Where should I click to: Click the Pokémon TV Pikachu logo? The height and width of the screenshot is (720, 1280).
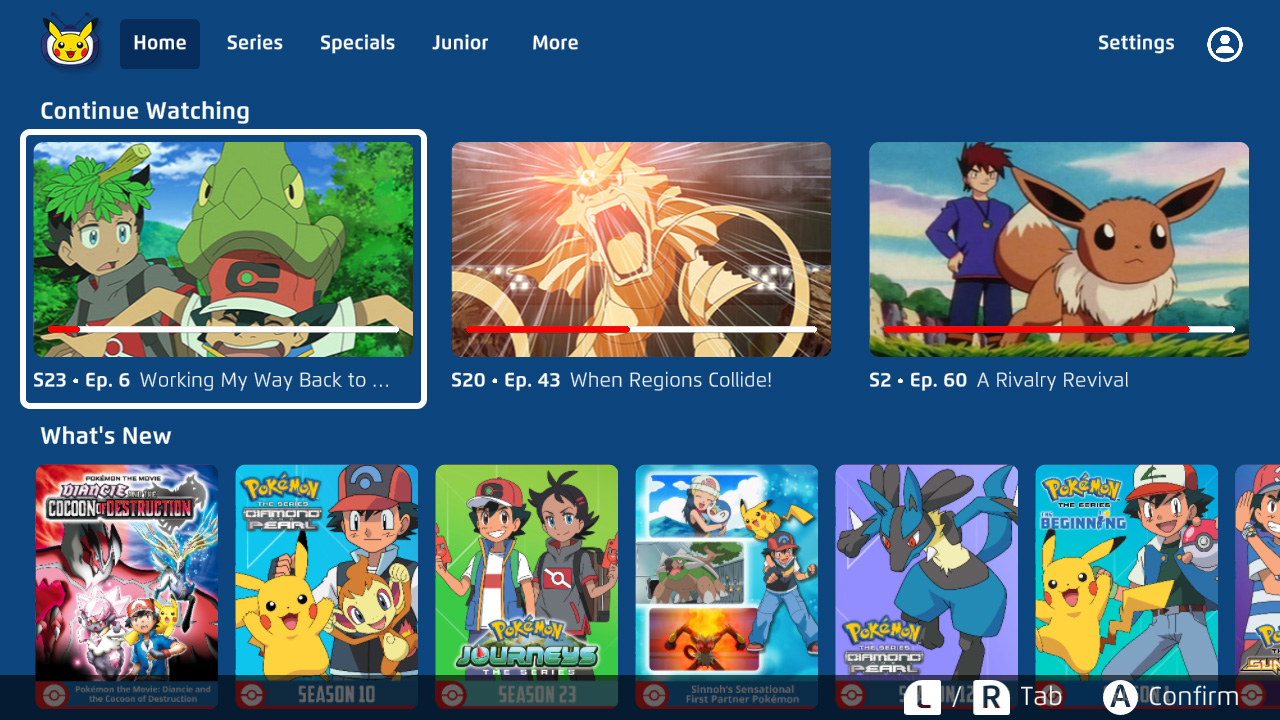[69, 42]
